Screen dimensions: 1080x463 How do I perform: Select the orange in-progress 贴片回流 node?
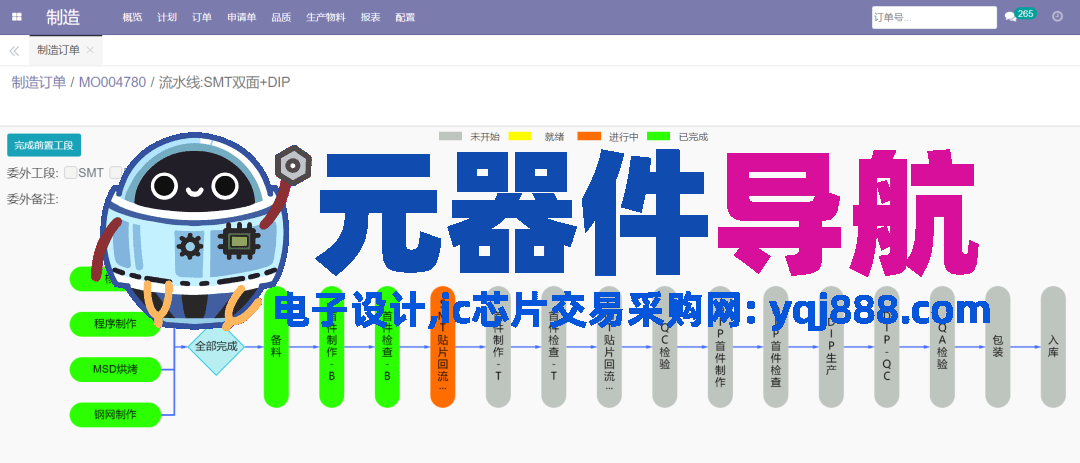(x=443, y=347)
